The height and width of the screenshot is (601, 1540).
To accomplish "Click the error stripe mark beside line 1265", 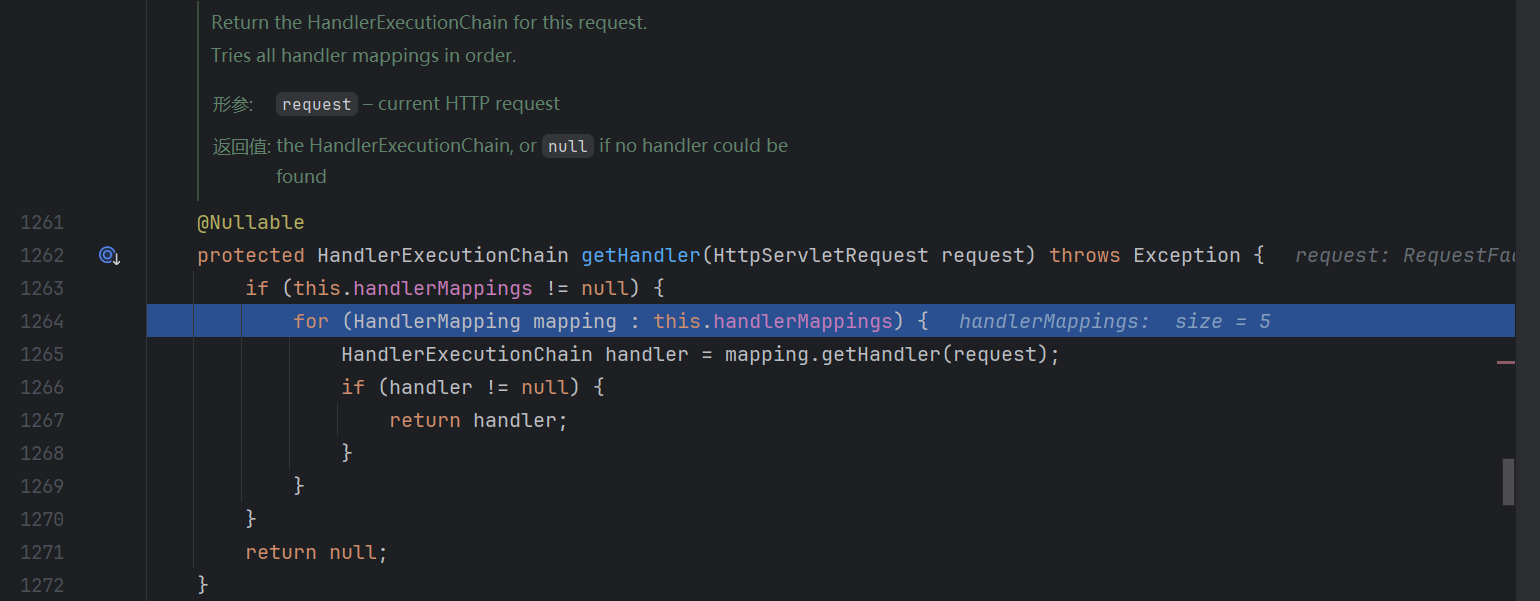I will pyautogui.click(x=1506, y=363).
